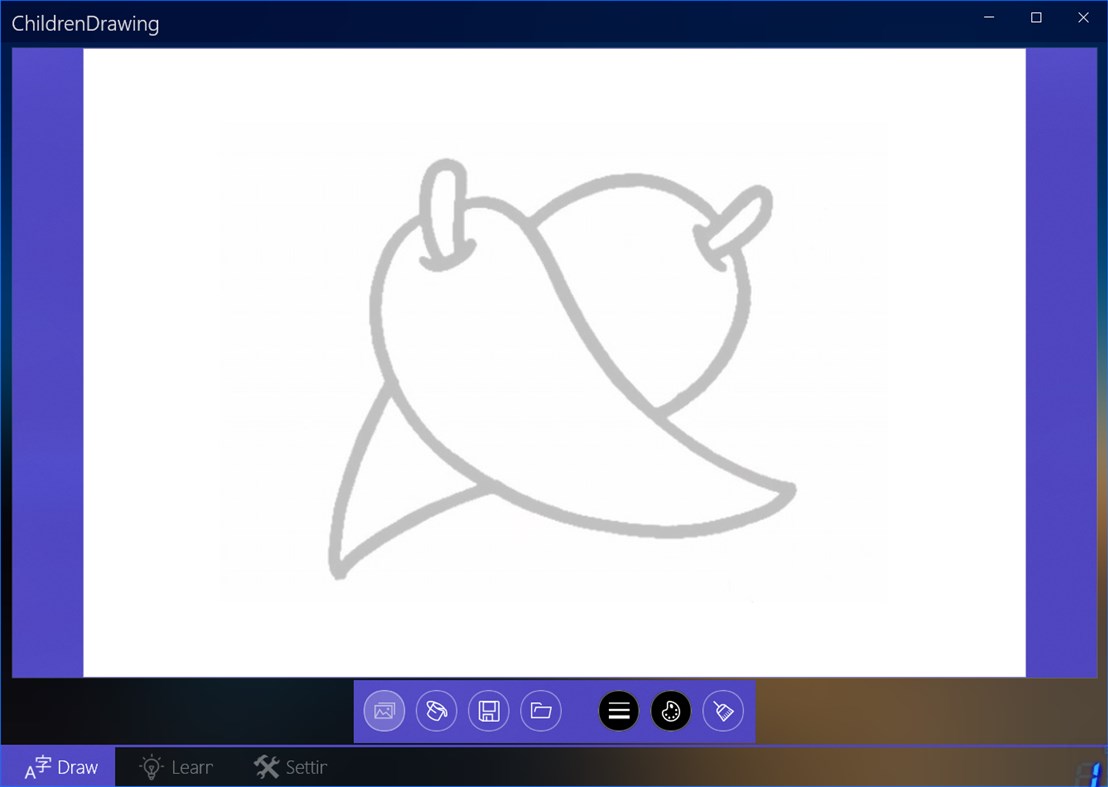Screen dimensions: 1108x787
Task: Open the color palette picker
Action: (x=671, y=711)
